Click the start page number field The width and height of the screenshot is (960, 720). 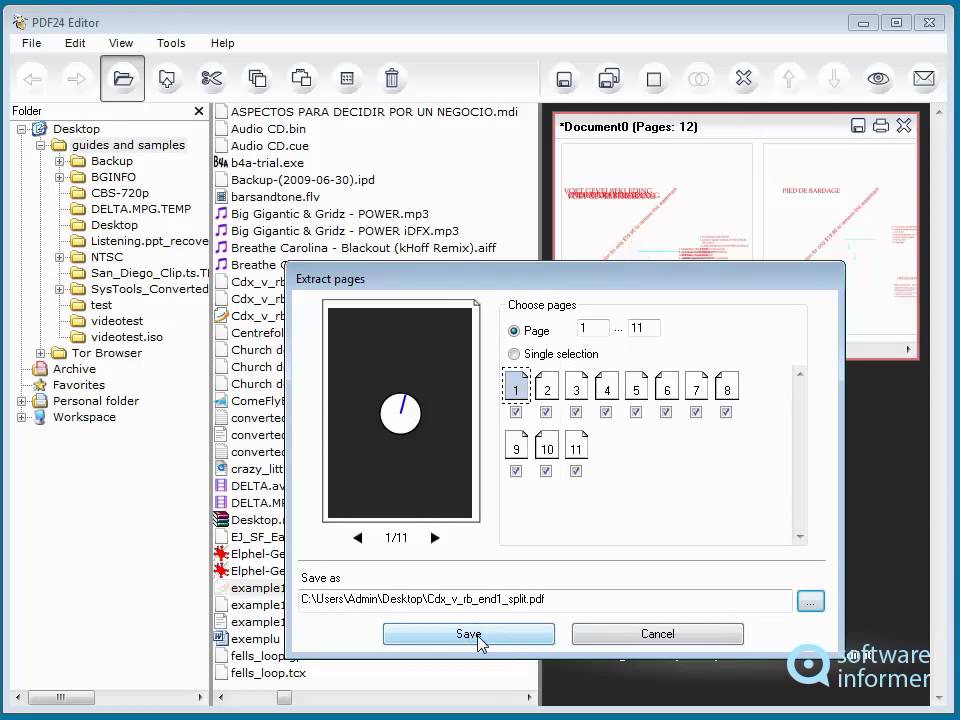(593, 328)
